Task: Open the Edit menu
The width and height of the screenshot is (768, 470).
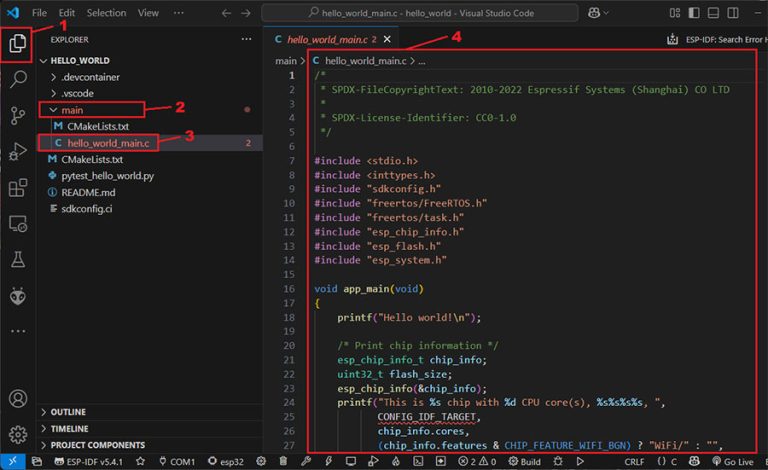Action: pos(67,13)
